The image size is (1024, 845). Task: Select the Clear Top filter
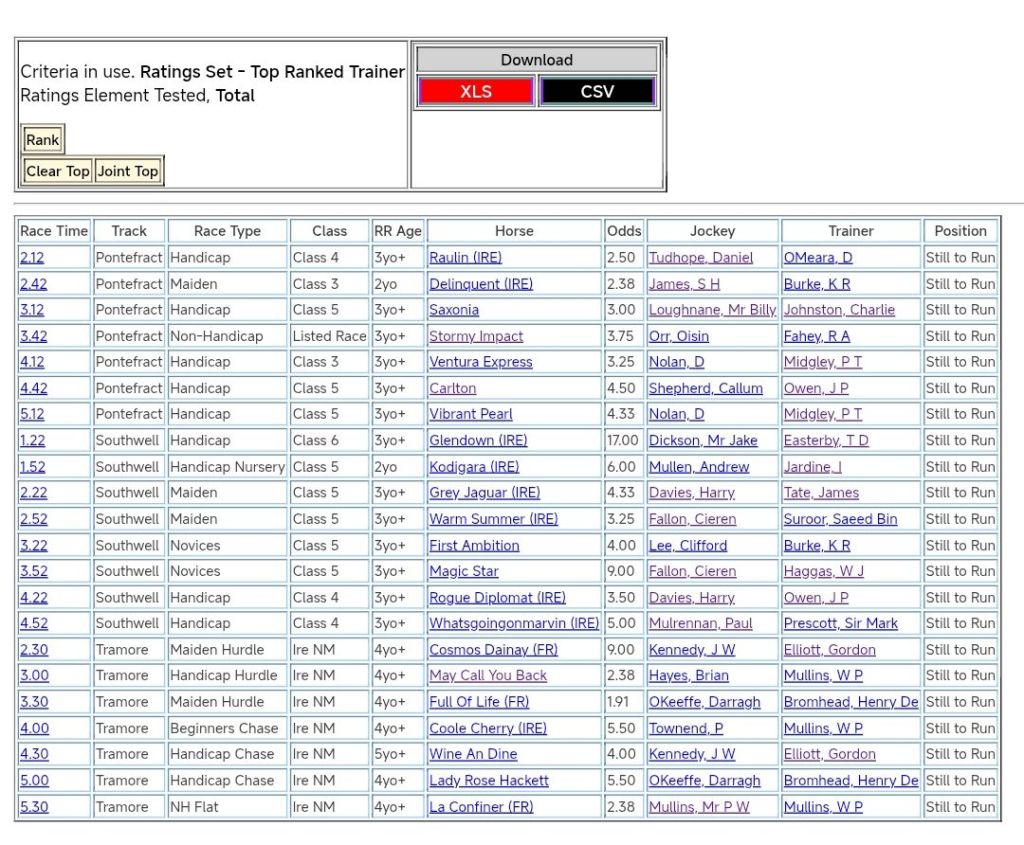click(58, 171)
